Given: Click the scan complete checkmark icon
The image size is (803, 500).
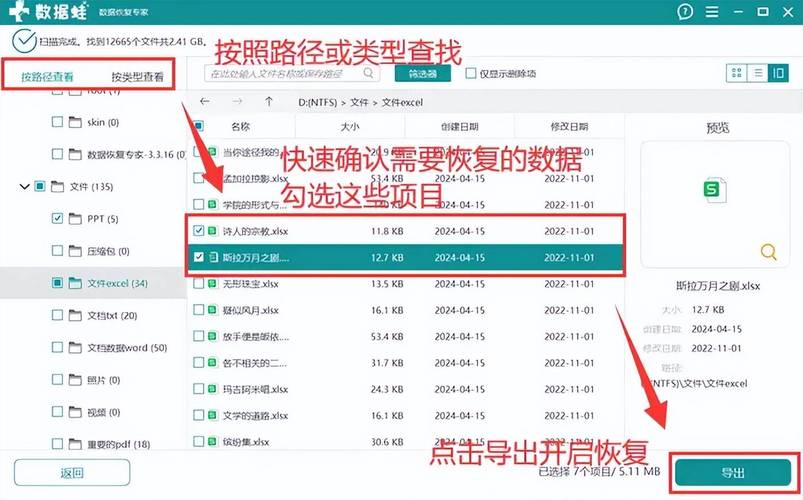Looking at the screenshot, I should point(24,41).
